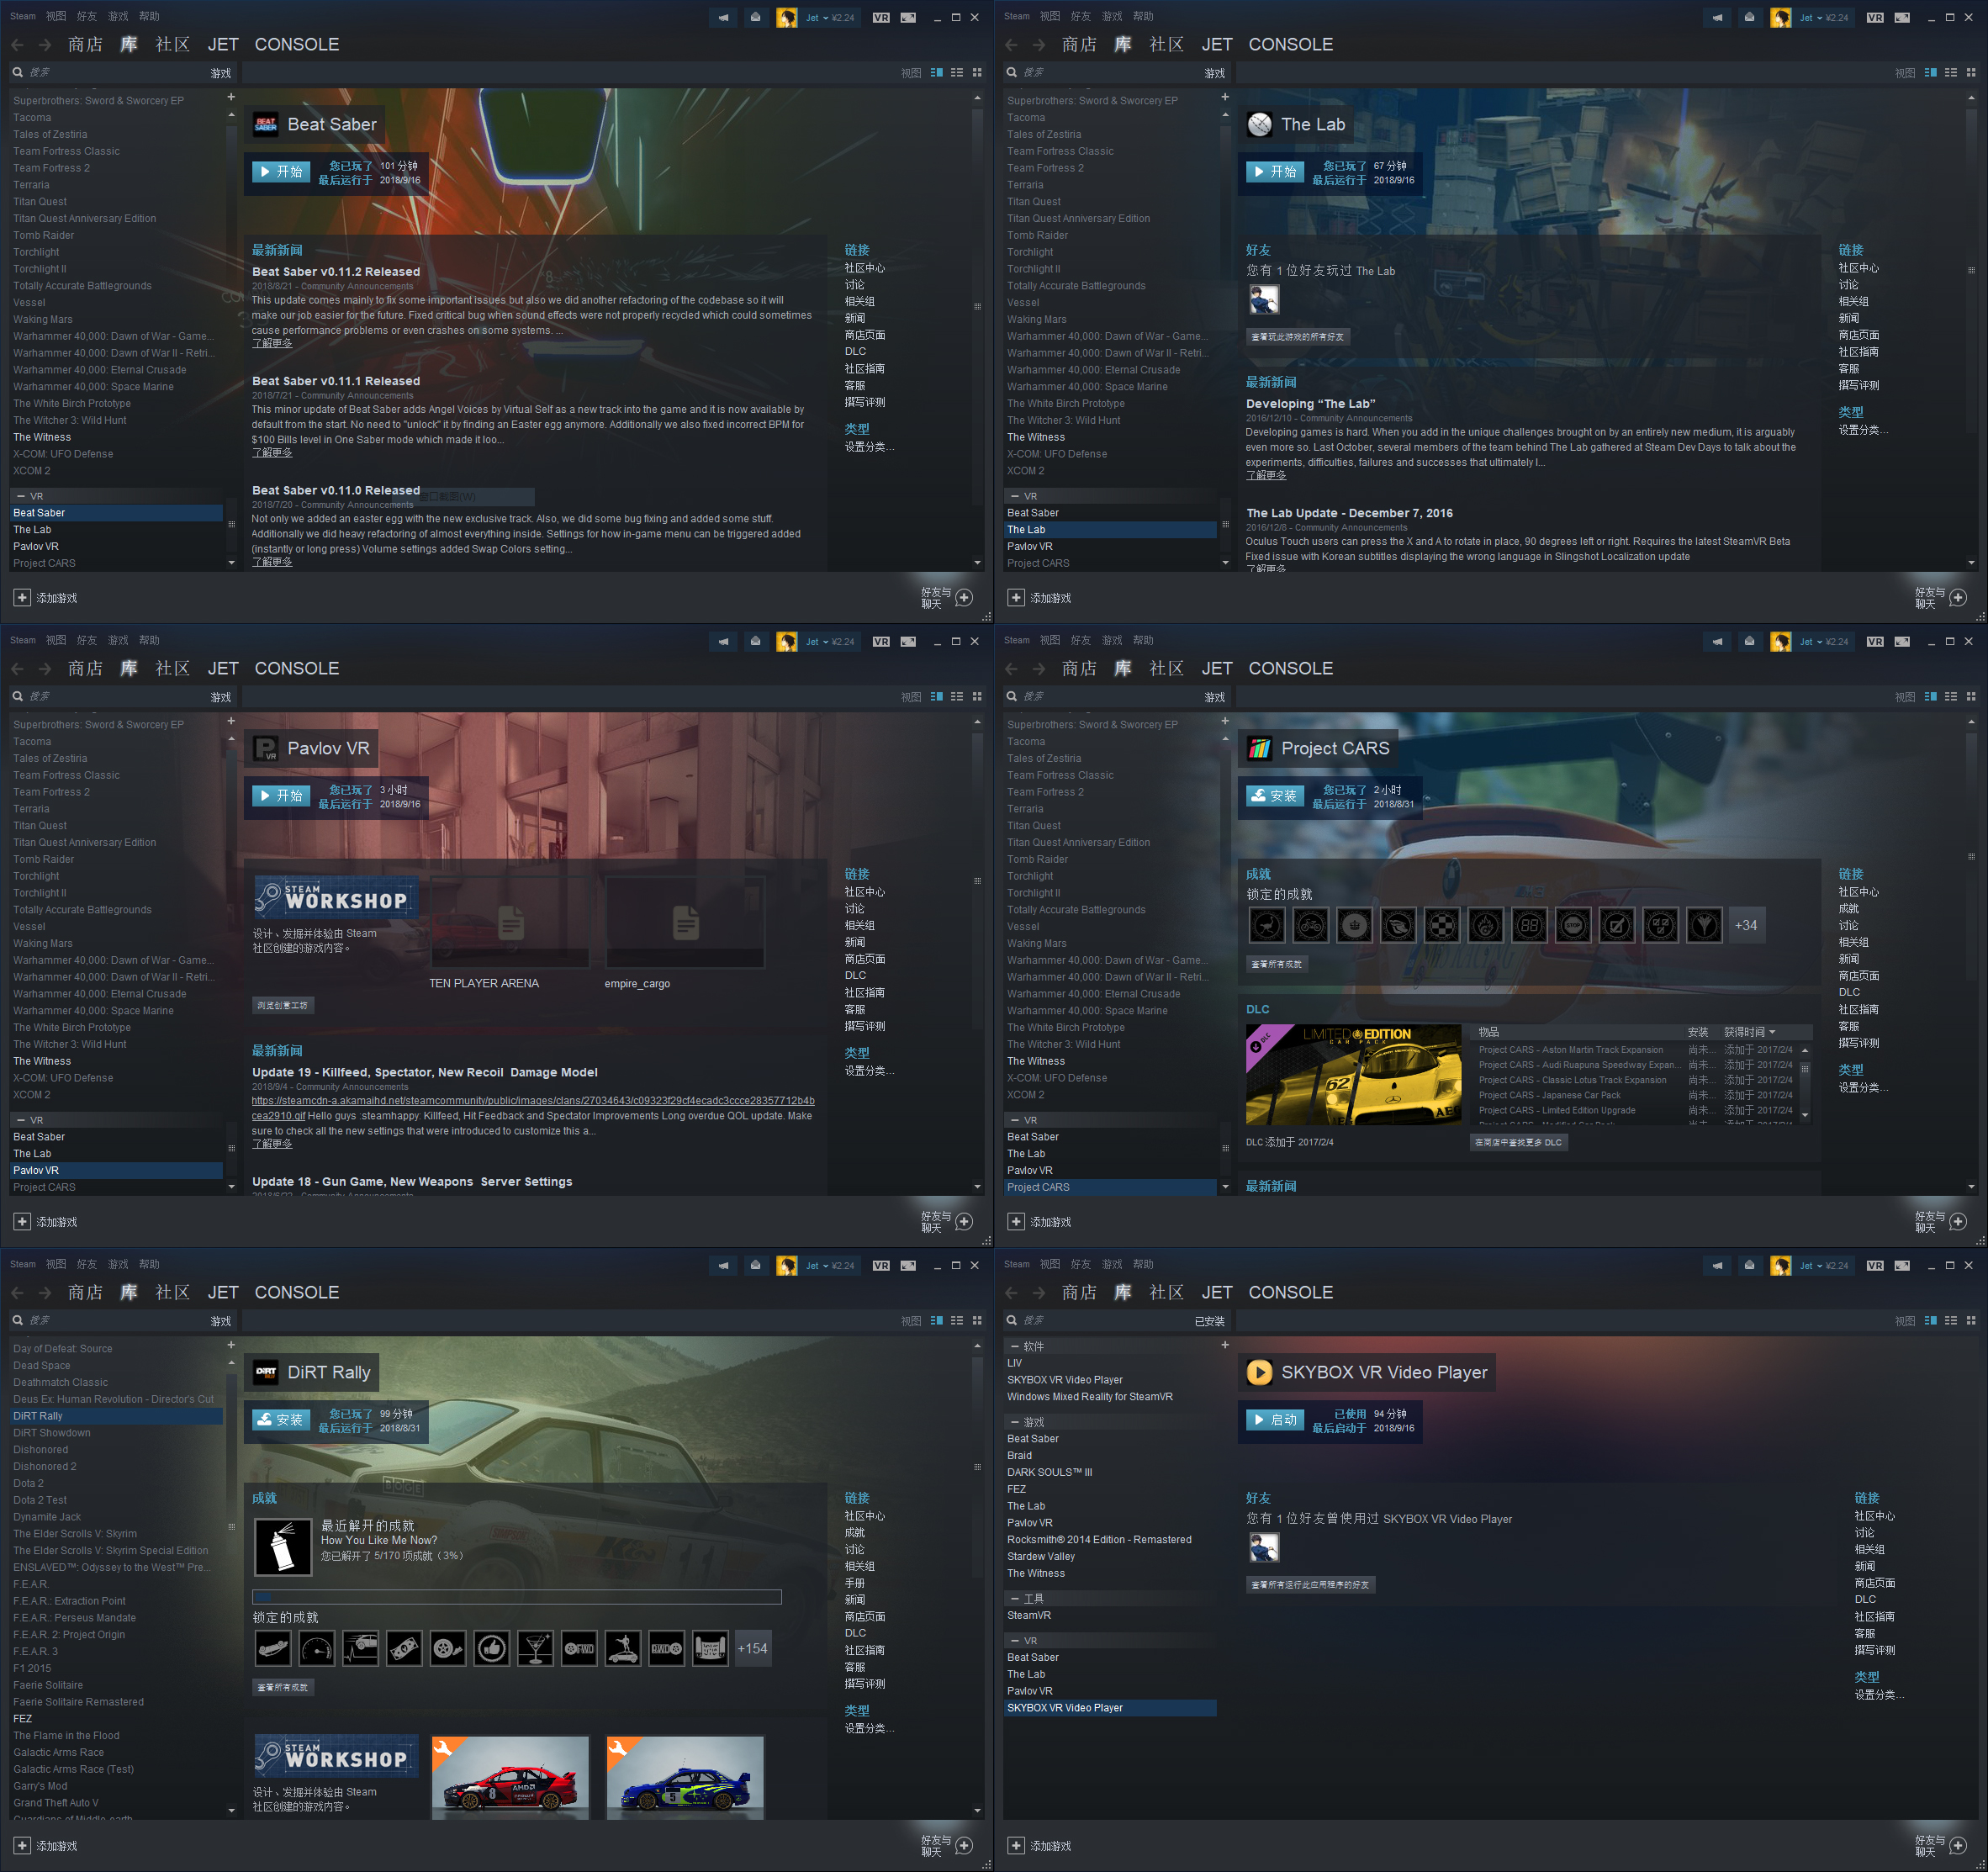Collapse the 软件 category in the SKYBOX window
The height and width of the screenshot is (1872, 1988).
click(1015, 1346)
